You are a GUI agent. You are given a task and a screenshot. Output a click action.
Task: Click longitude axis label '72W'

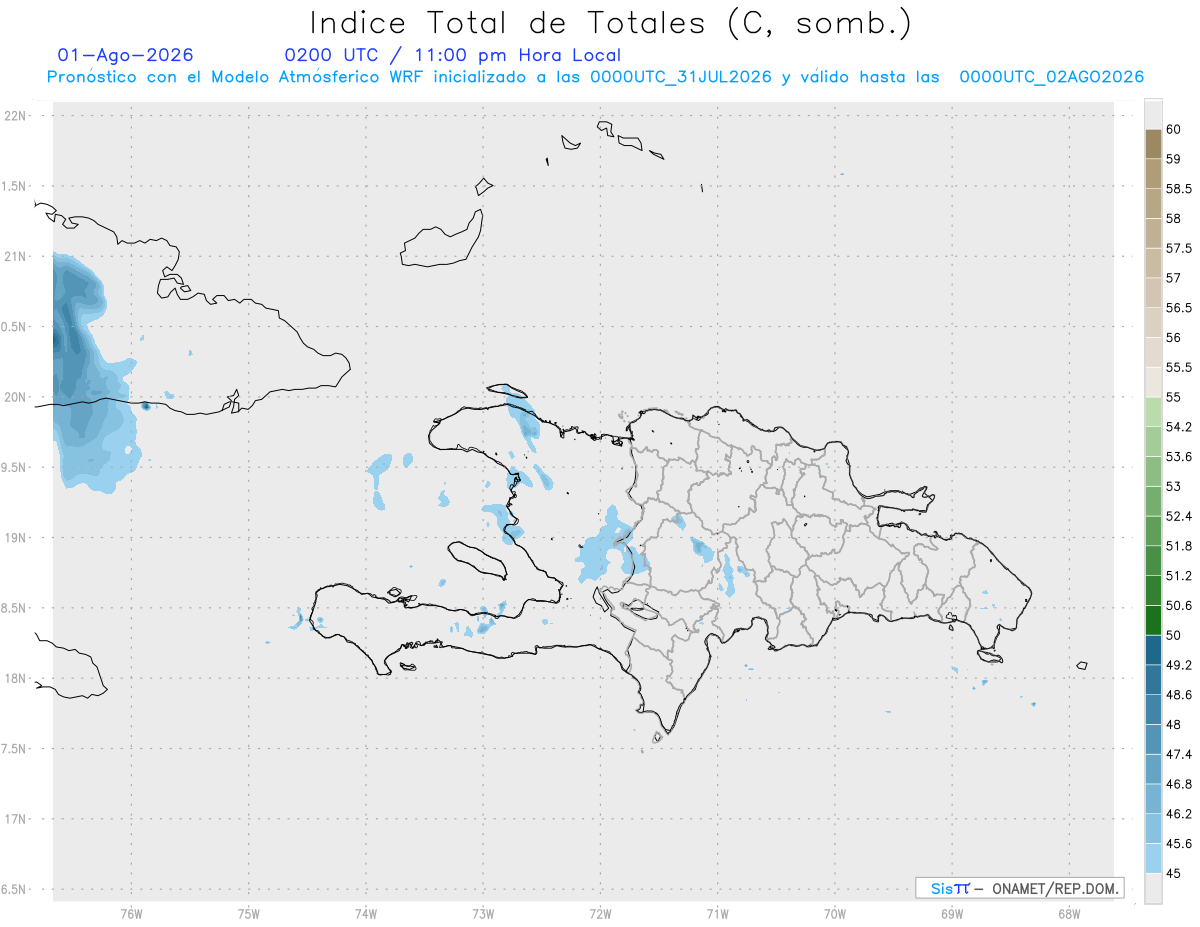600,913
